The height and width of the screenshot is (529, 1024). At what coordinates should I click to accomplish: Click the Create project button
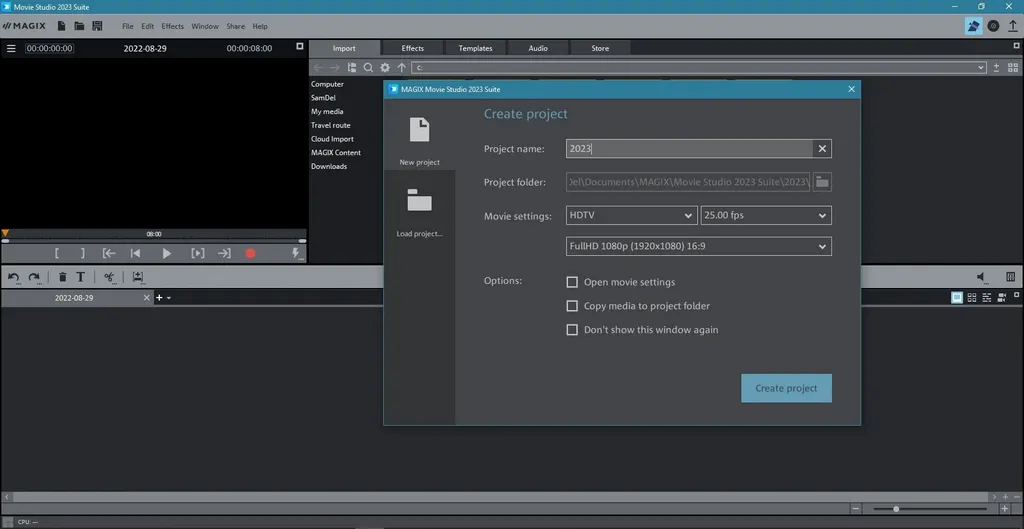point(786,388)
